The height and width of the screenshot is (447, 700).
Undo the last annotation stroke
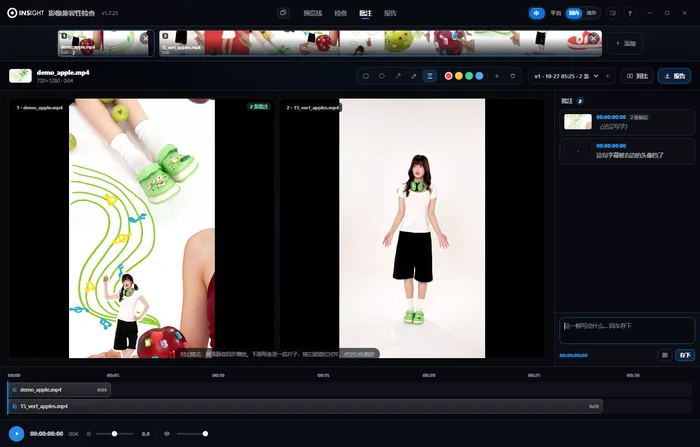pyautogui.click(x=497, y=76)
